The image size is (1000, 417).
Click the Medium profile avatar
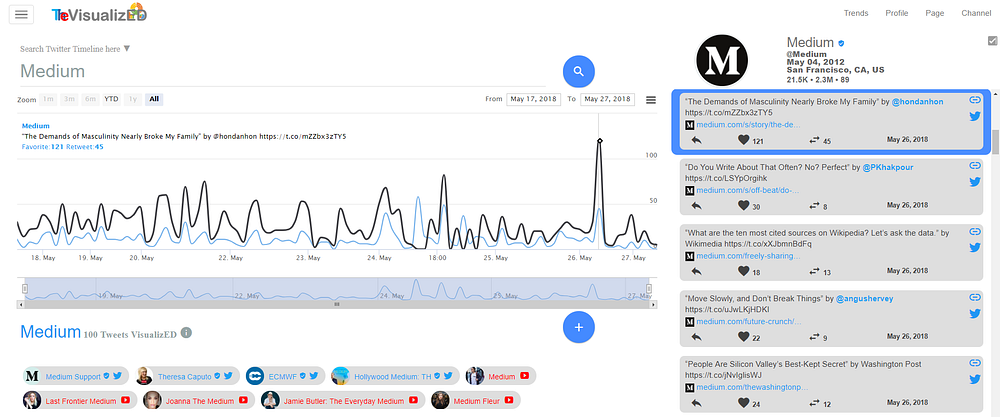721,61
